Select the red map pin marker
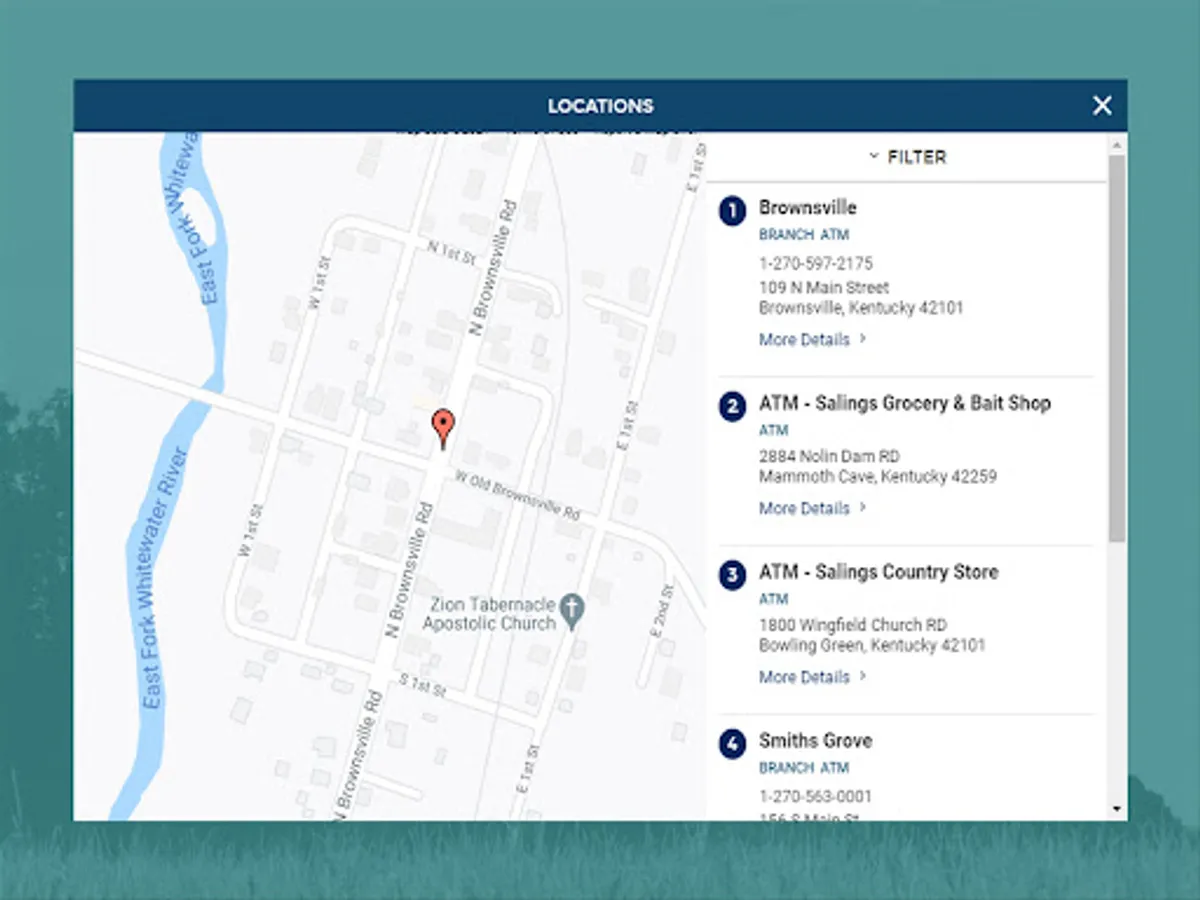Image resolution: width=1200 pixels, height=900 pixels. [x=442, y=427]
